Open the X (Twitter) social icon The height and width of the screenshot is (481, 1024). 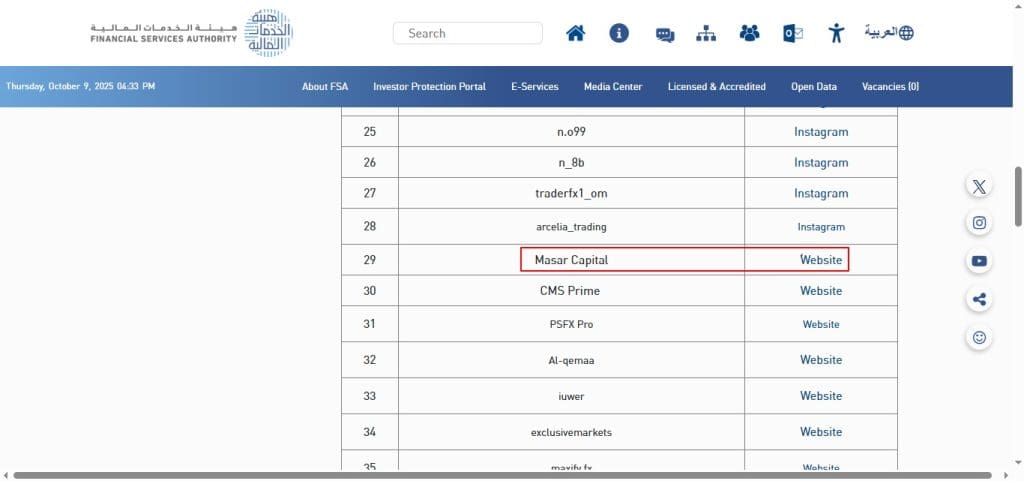tap(979, 186)
